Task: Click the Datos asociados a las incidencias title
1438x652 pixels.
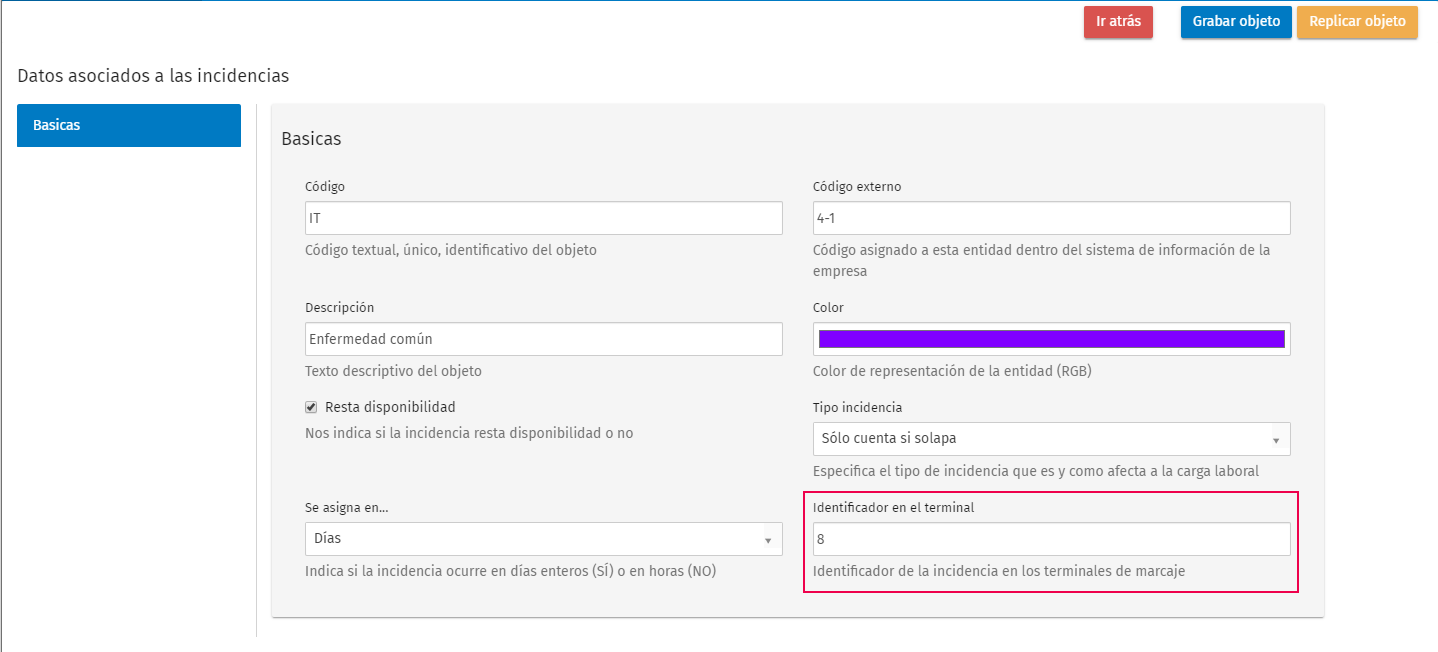Action: [x=153, y=75]
